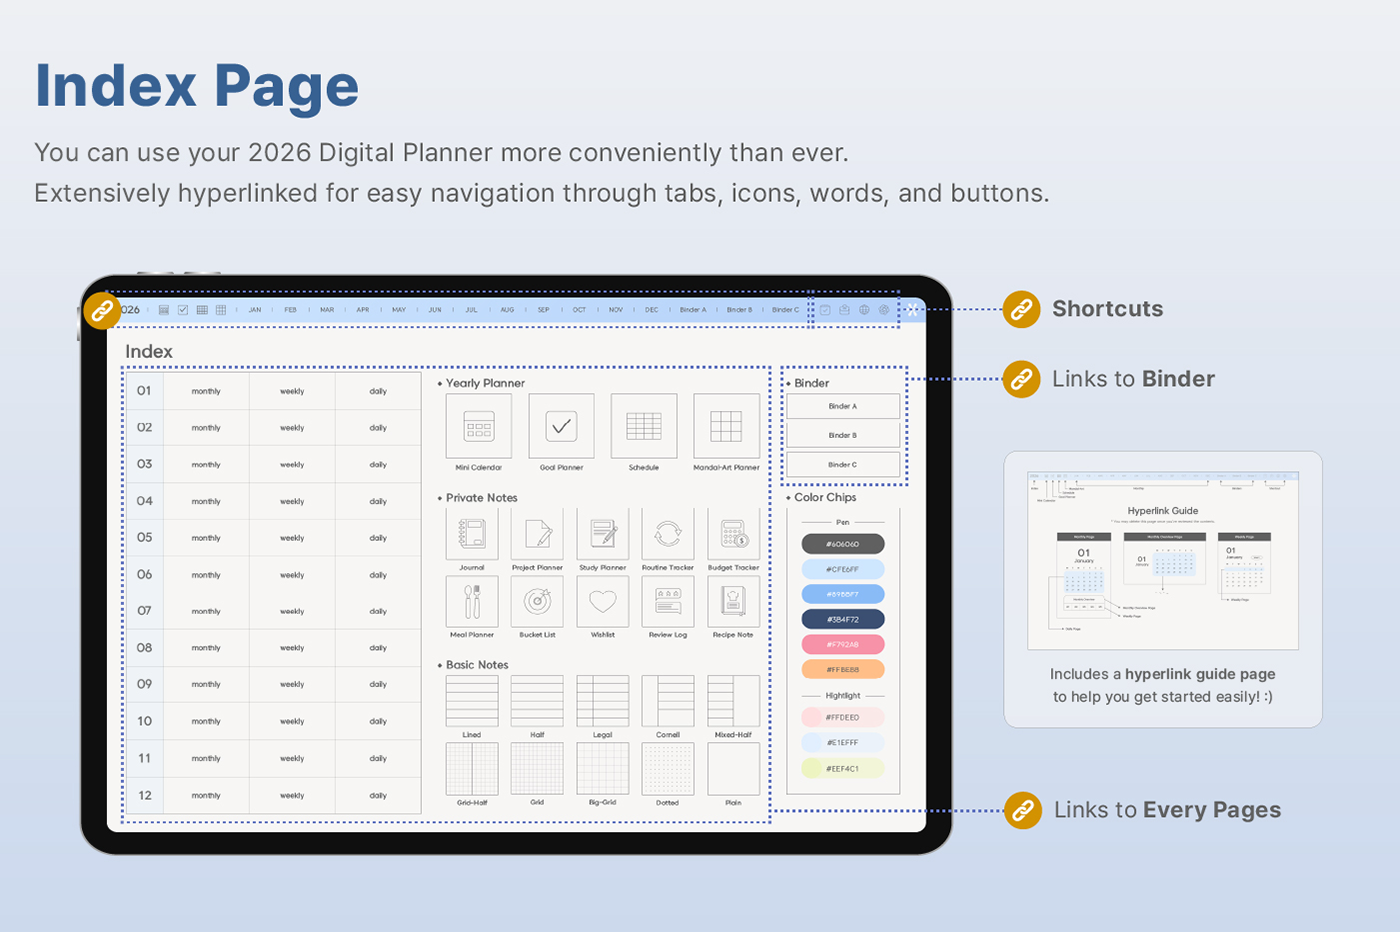Select the Routine Tracker icon
Screen dimensions: 1400x932
[x=668, y=534]
